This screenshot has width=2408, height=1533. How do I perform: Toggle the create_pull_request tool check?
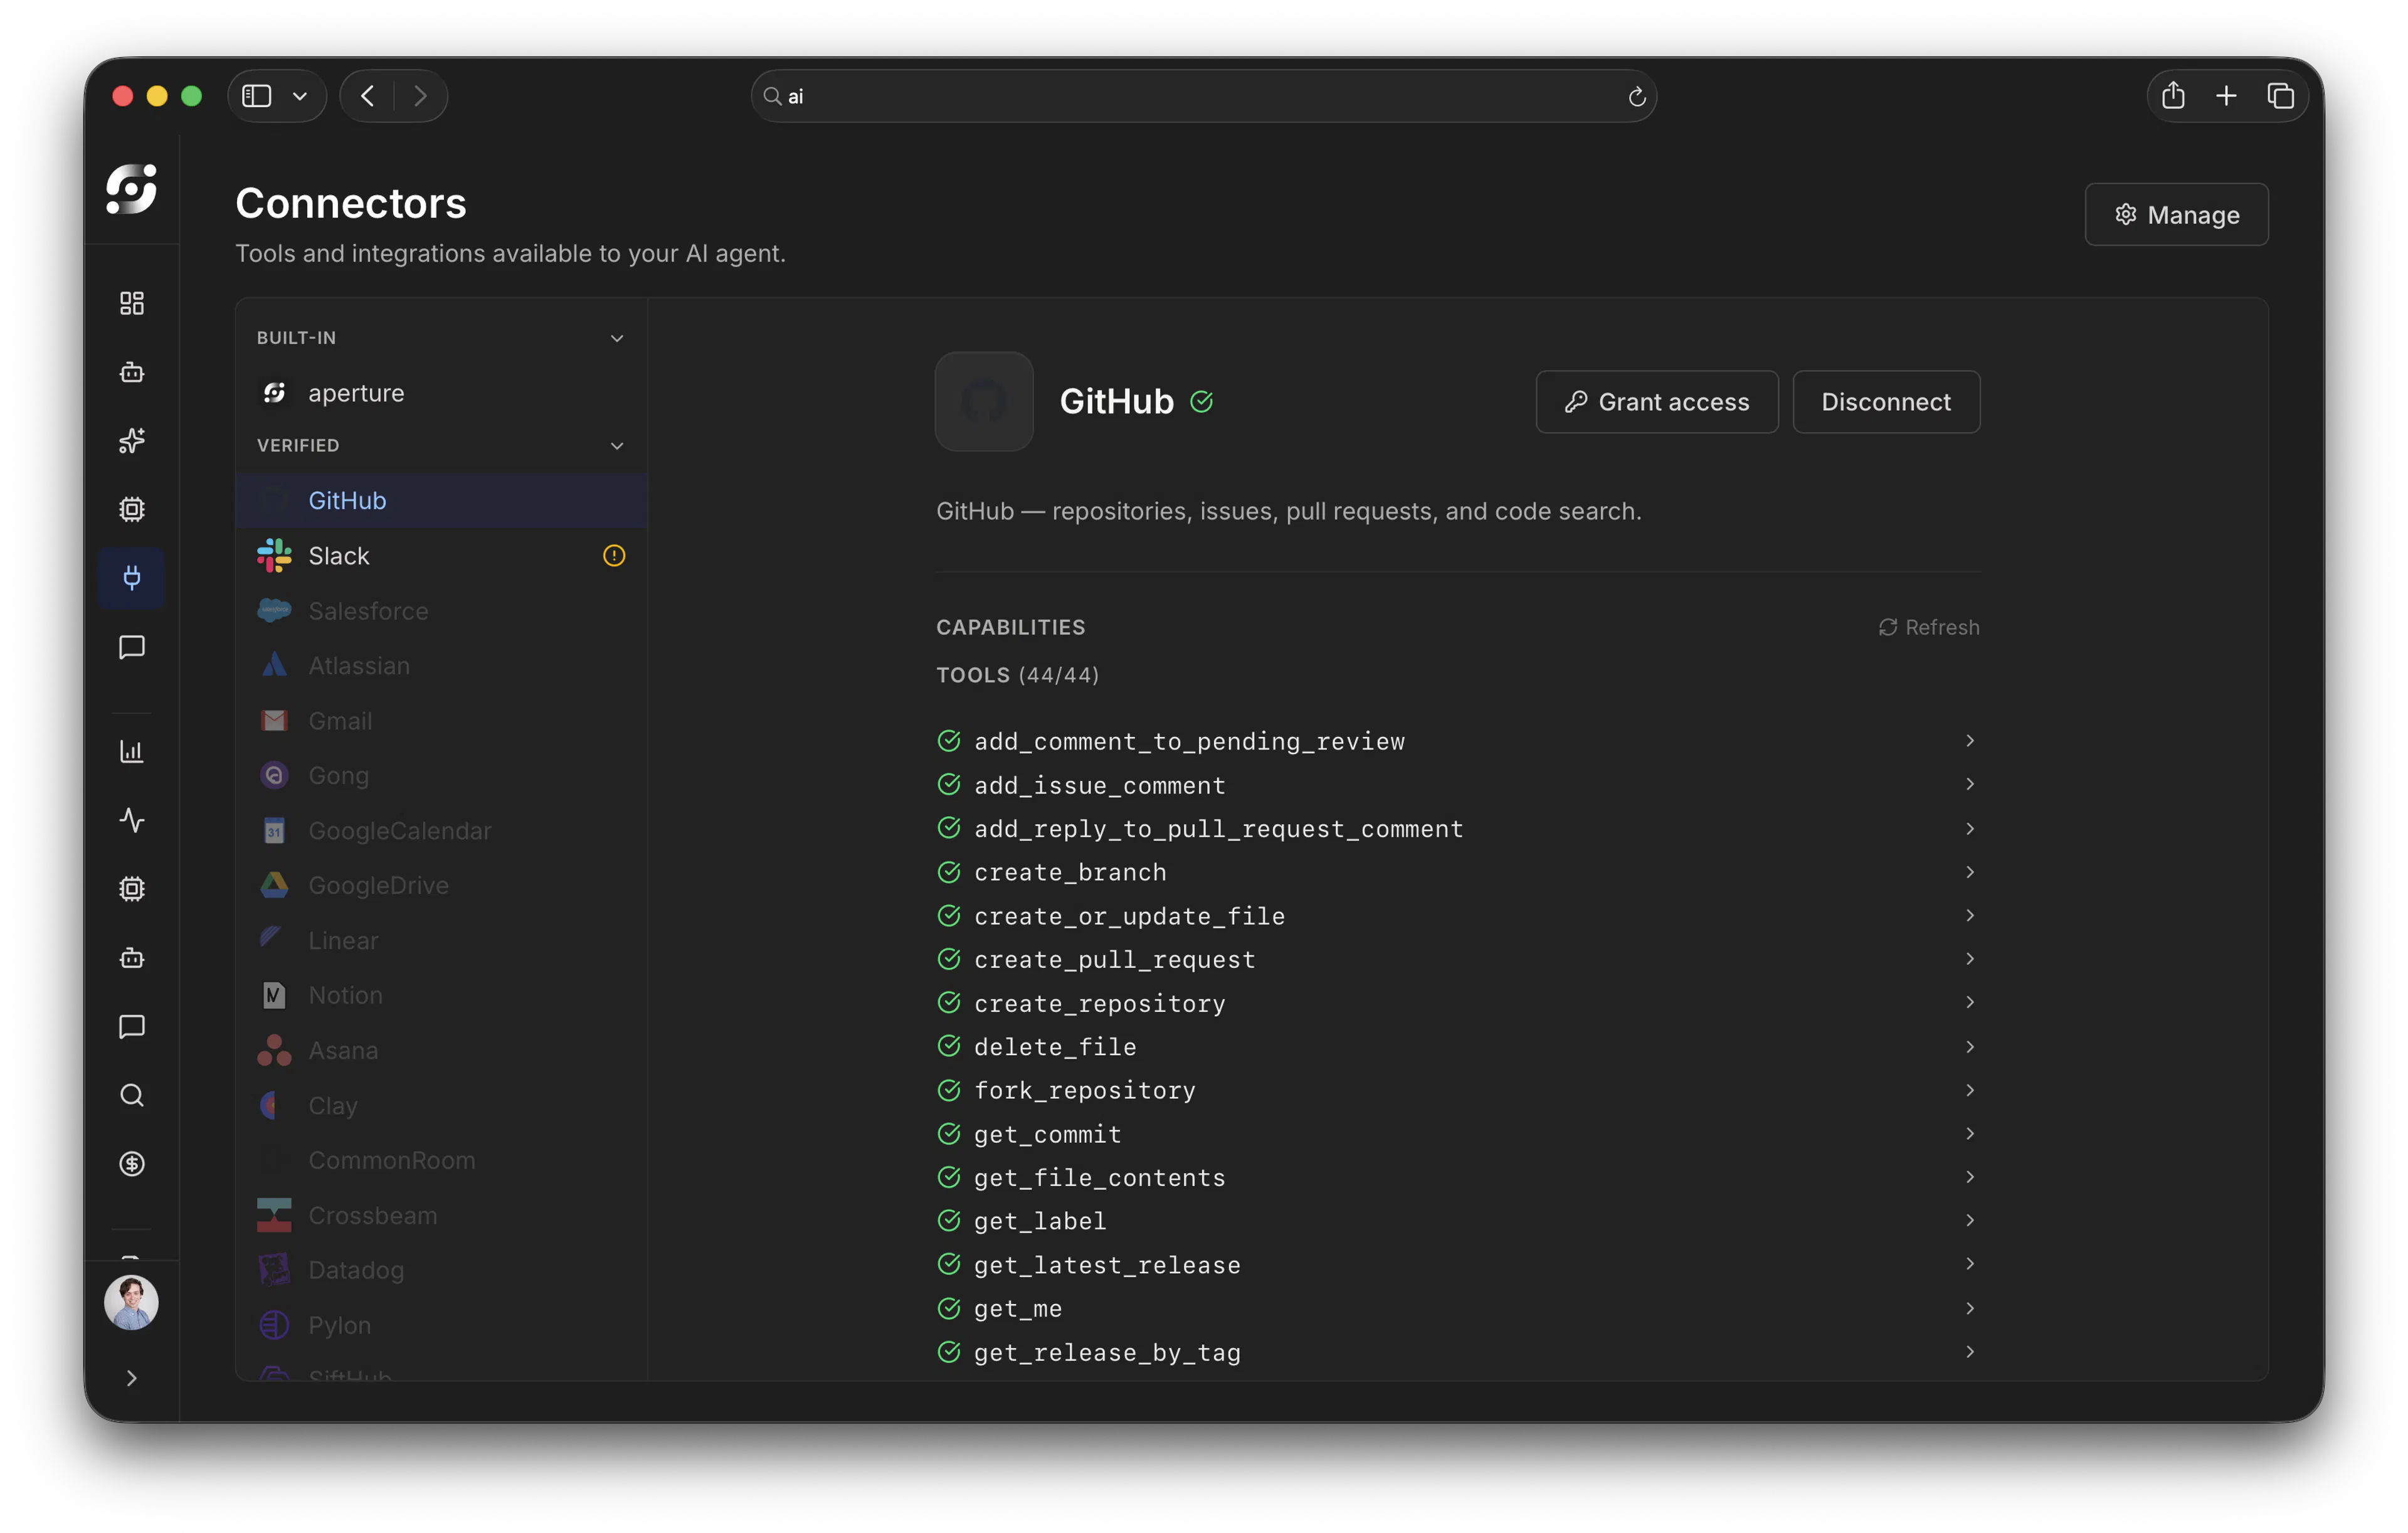coord(949,959)
